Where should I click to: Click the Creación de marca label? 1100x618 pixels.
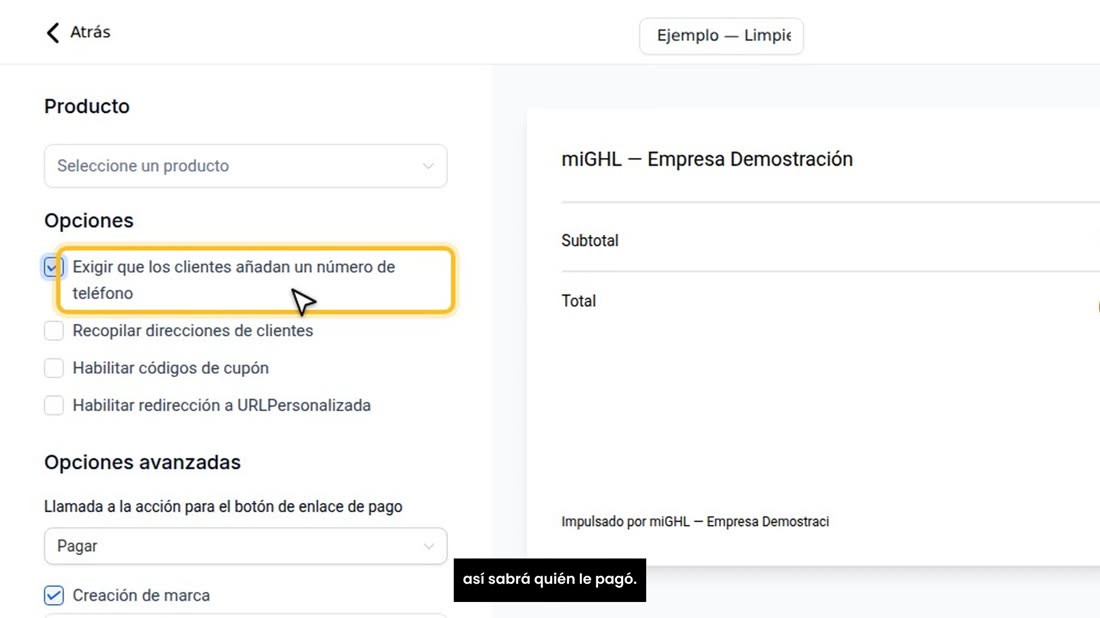(x=141, y=596)
